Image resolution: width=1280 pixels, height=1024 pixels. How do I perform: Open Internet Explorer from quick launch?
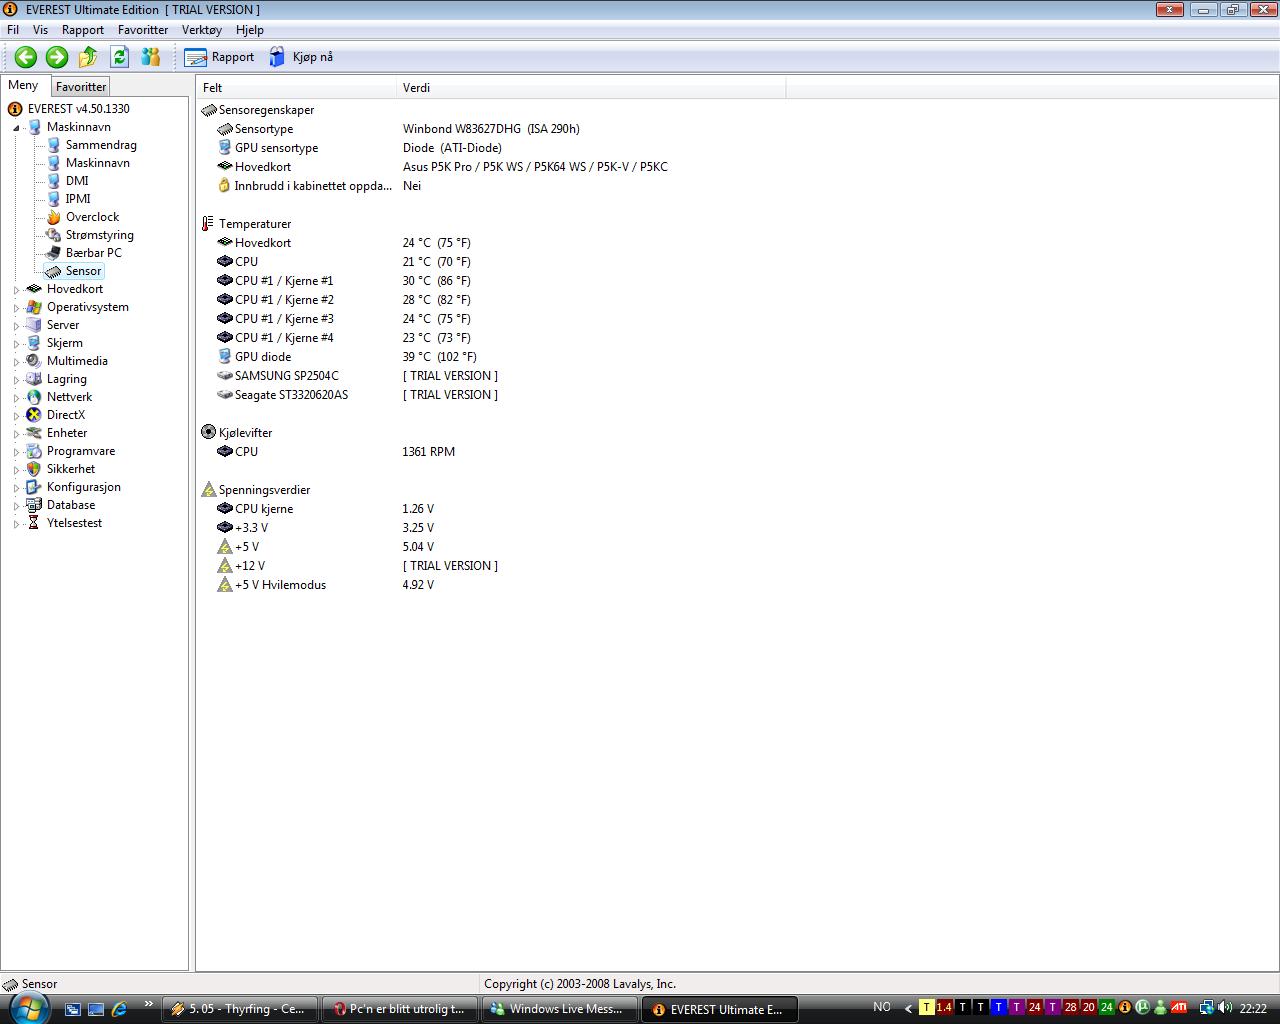pyautogui.click(x=119, y=1009)
